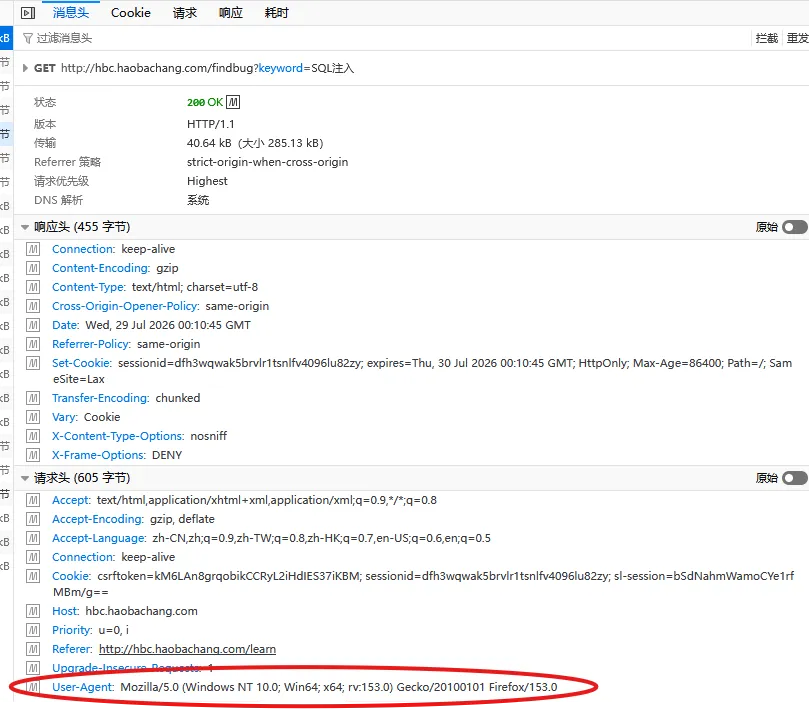Select the nosniff header value
Viewport: 809px width, 709px height.
pos(208,437)
